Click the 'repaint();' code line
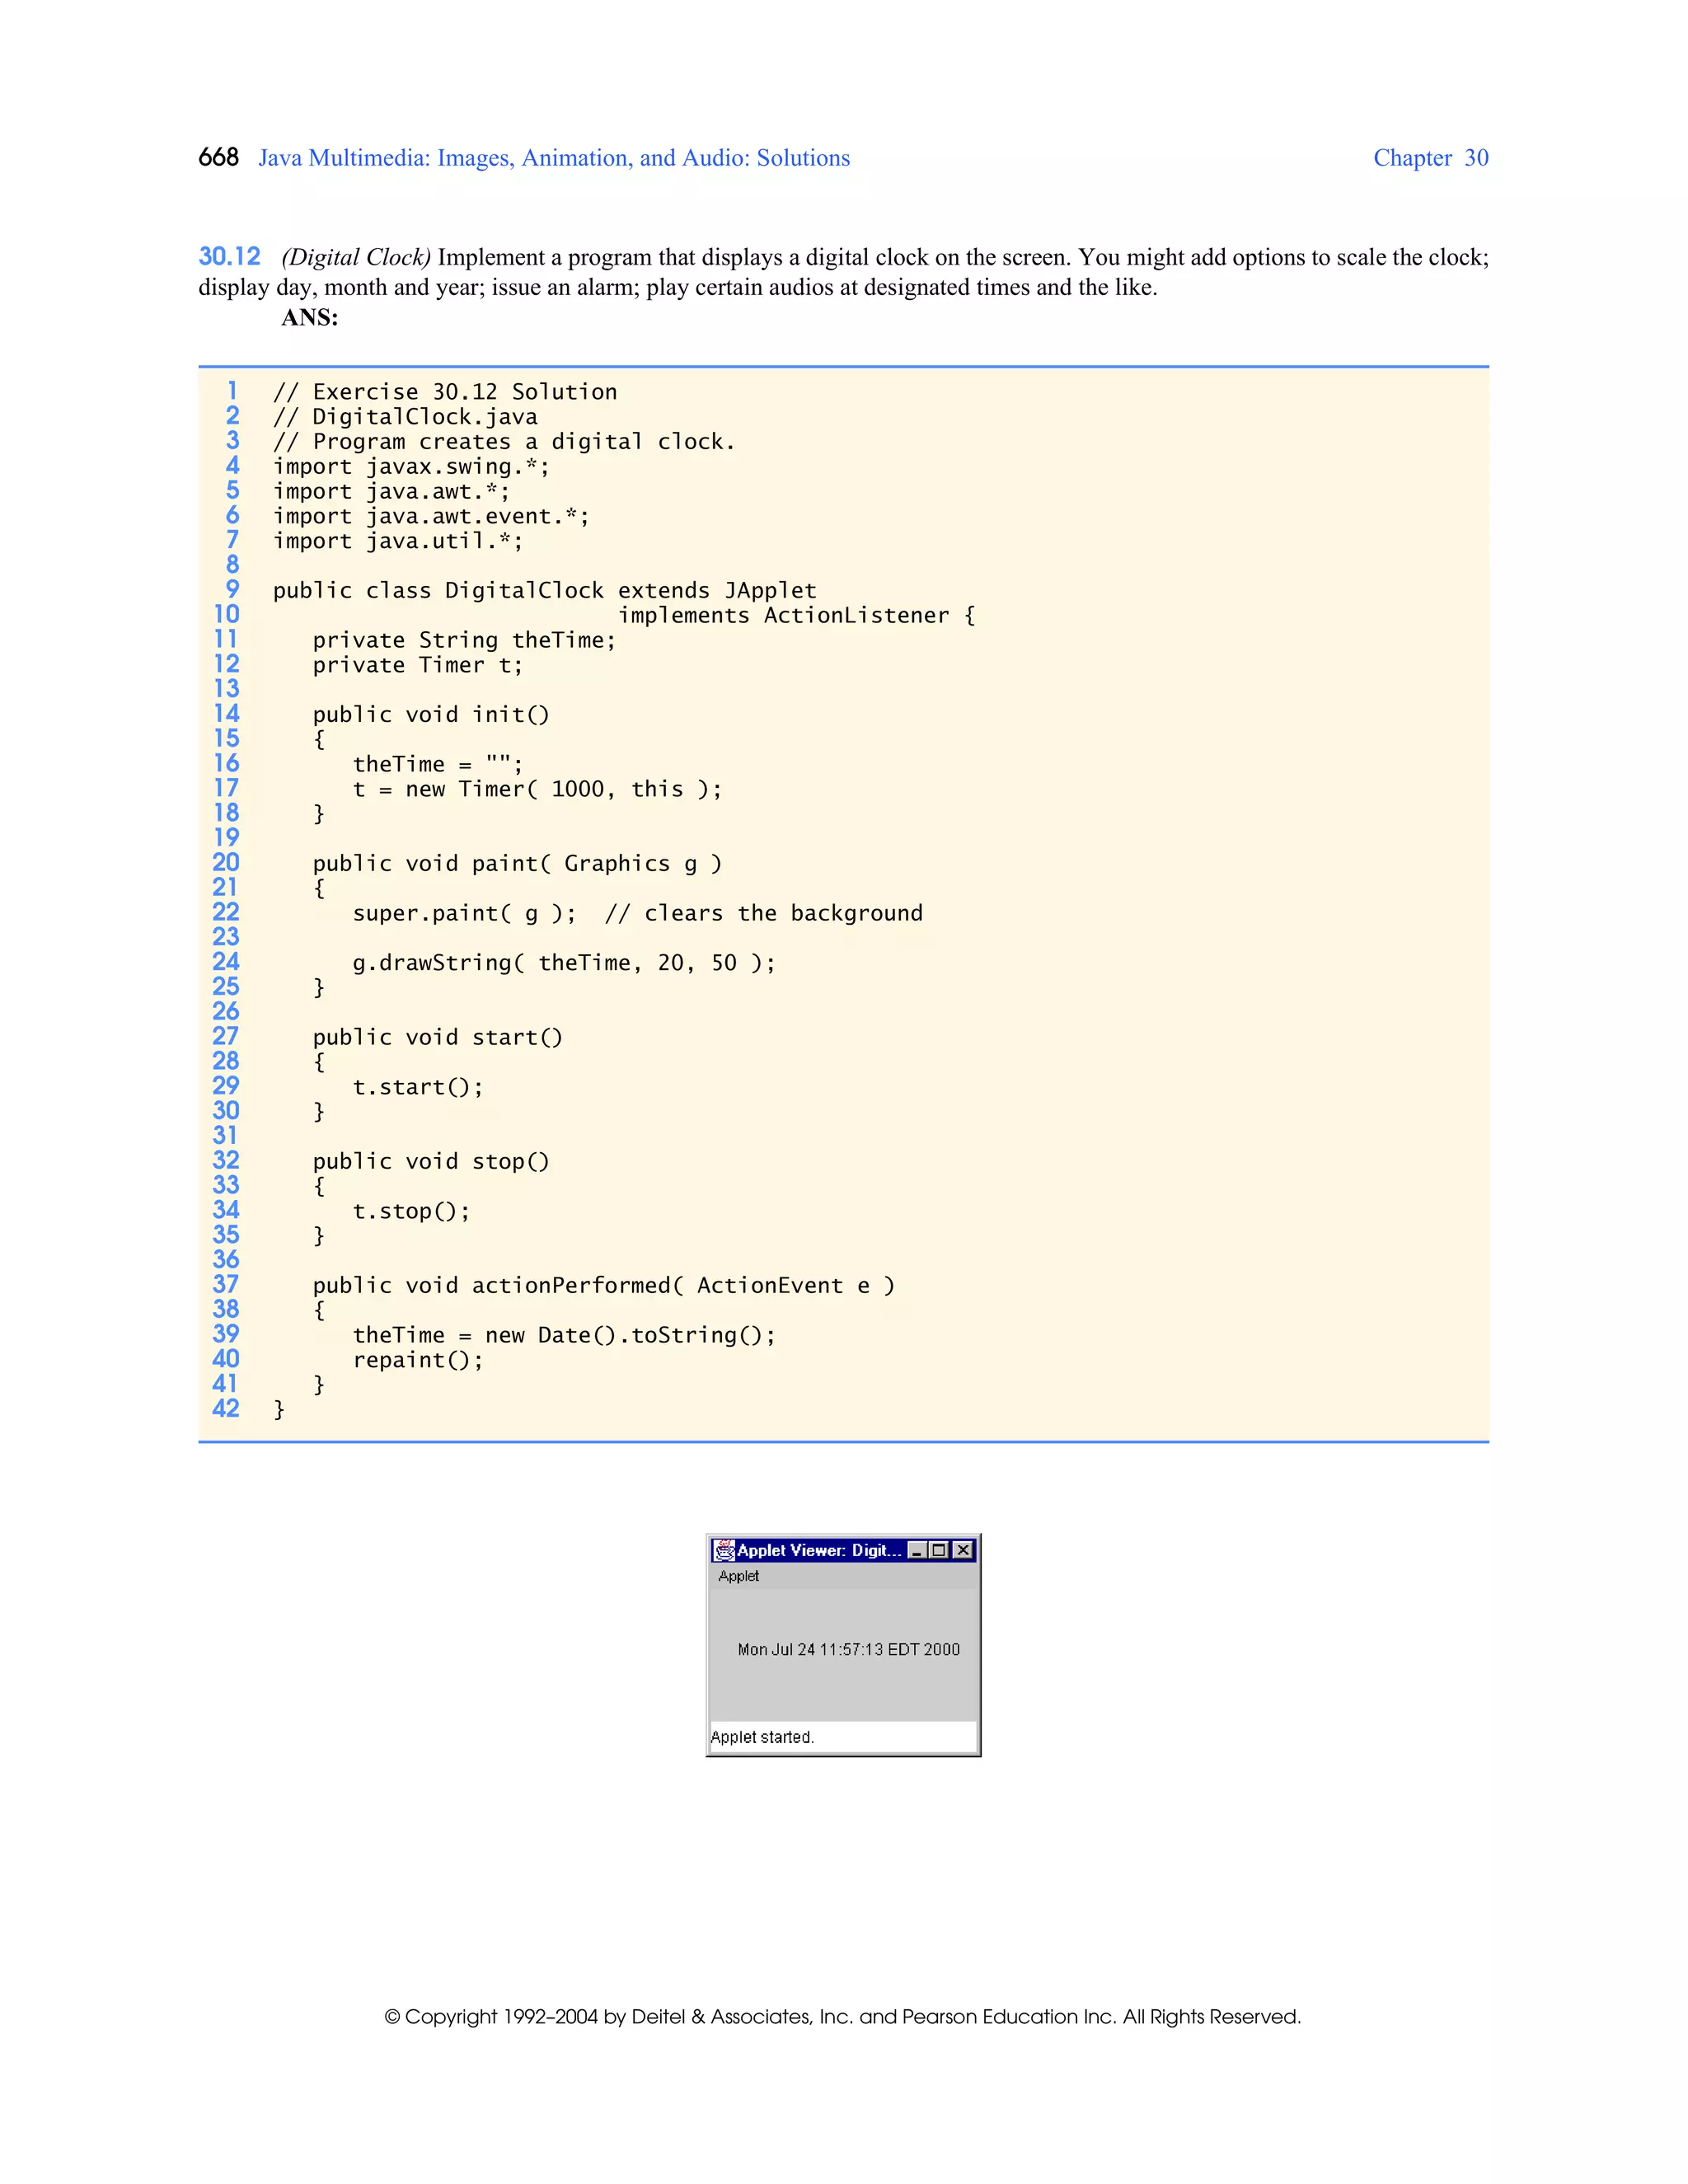Screen dimensions: 1688x2184 [418, 1360]
